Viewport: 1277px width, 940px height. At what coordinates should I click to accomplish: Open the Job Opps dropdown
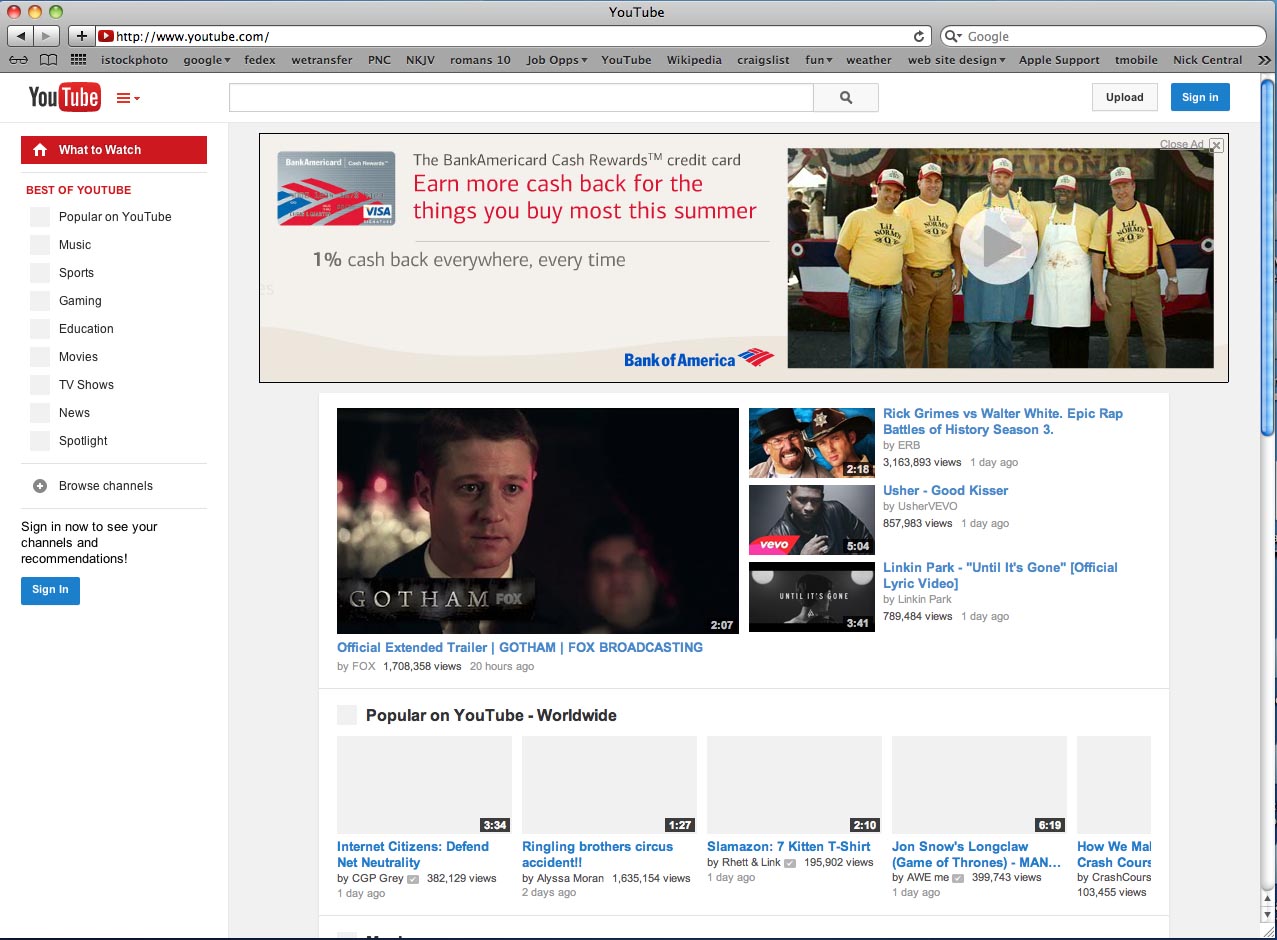(x=556, y=59)
